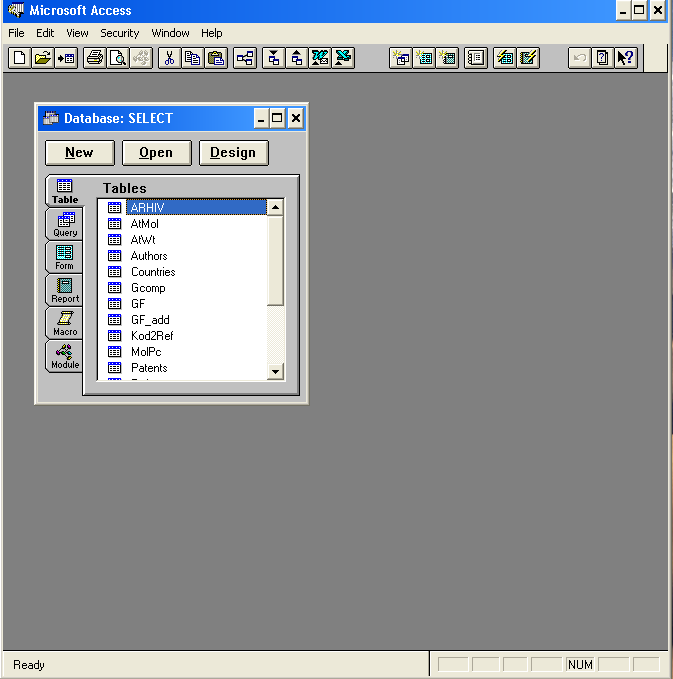Switch to the Table object tab

tap(65, 191)
